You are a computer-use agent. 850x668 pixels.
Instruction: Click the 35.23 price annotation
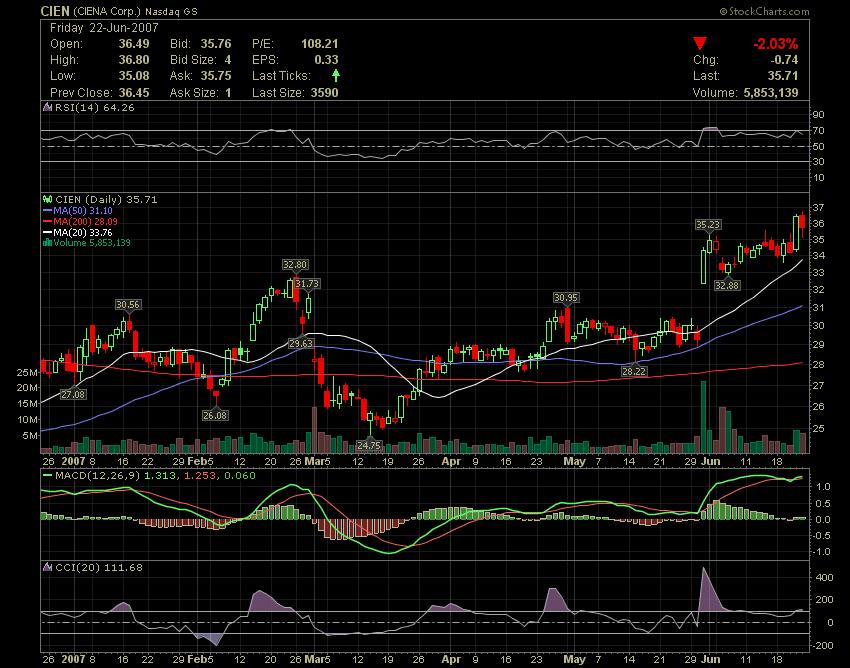[708, 224]
